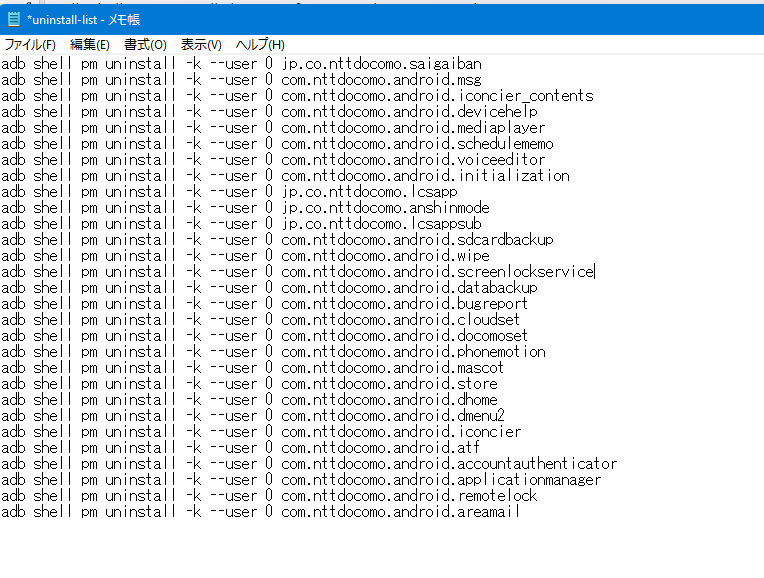Click the com.nttdocomo.android.mascot line
The image size is (764, 578).
[x=252, y=368]
